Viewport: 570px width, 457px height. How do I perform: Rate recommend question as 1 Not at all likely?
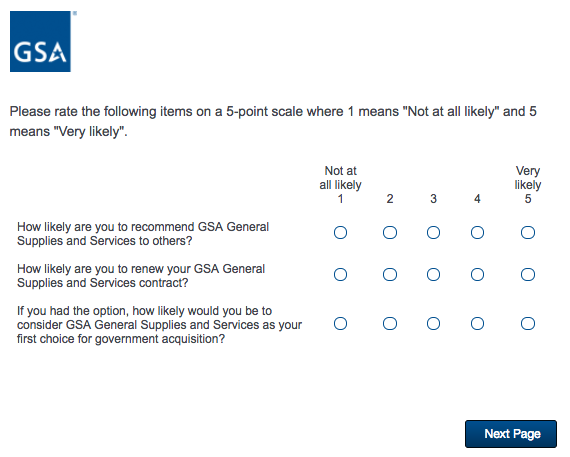click(340, 233)
